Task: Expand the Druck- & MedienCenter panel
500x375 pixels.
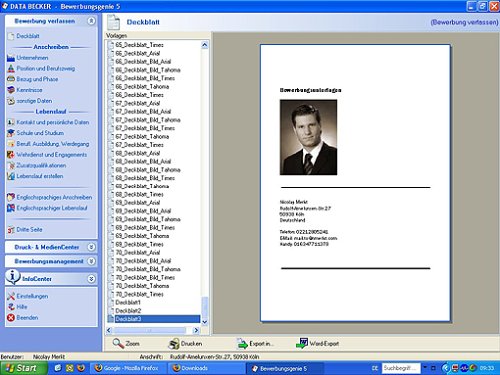Action: click(x=91, y=247)
